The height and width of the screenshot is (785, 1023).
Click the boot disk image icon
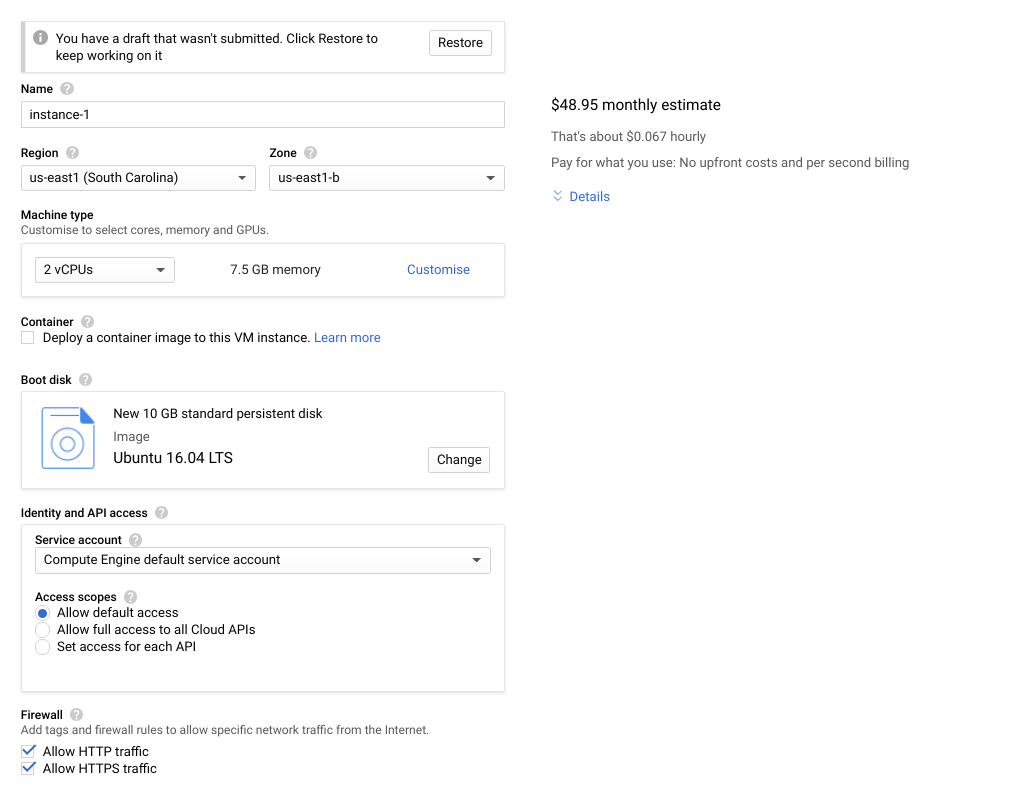tap(67, 438)
